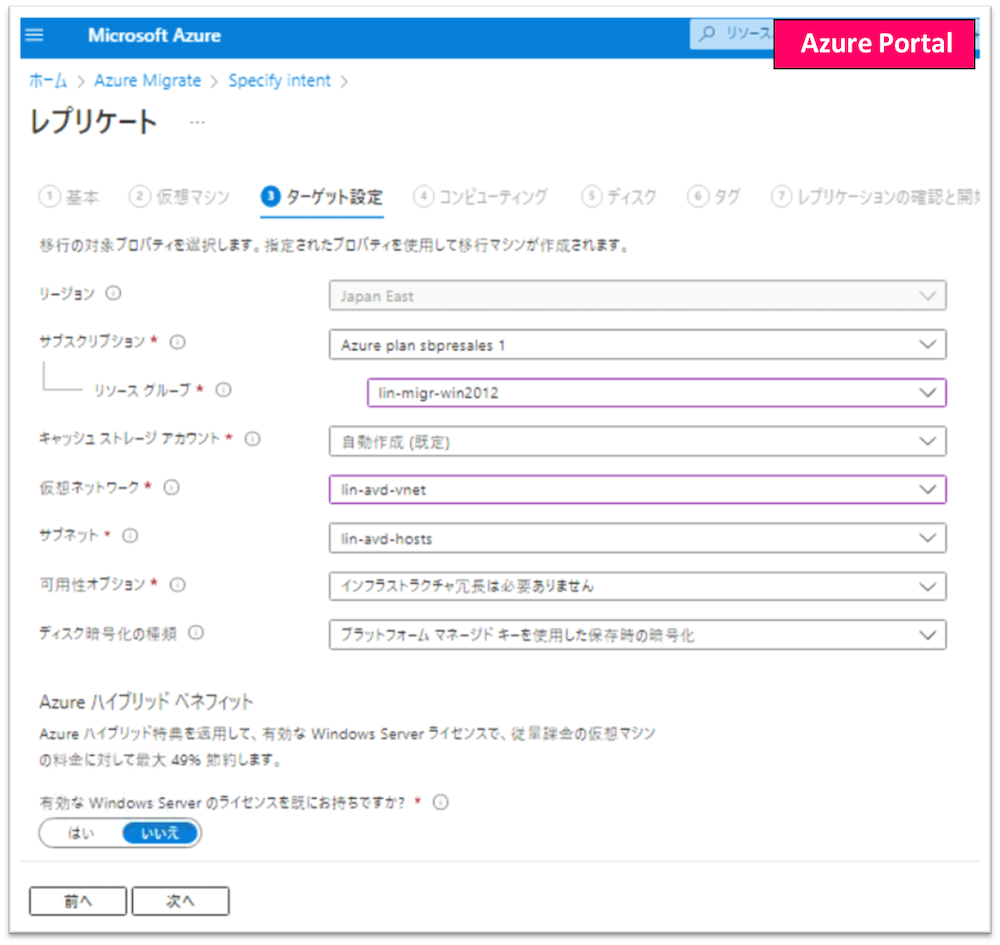The width and height of the screenshot is (1000, 945).
Task: Click the Azure Migrate breadcrumb link
Action: (x=147, y=81)
